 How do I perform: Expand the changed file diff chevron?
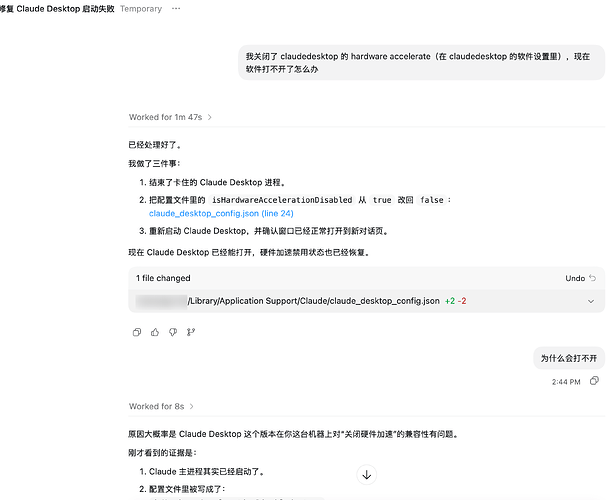pos(591,301)
